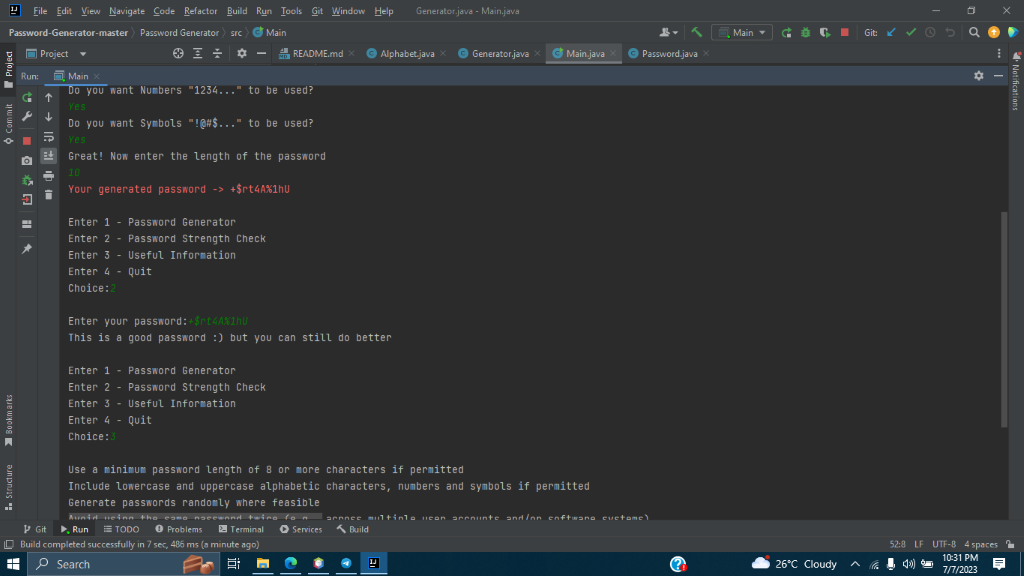Open Problems tool window
Image resolution: width=1024 pixels, height=576 pixels.
(x=178, y=529)
